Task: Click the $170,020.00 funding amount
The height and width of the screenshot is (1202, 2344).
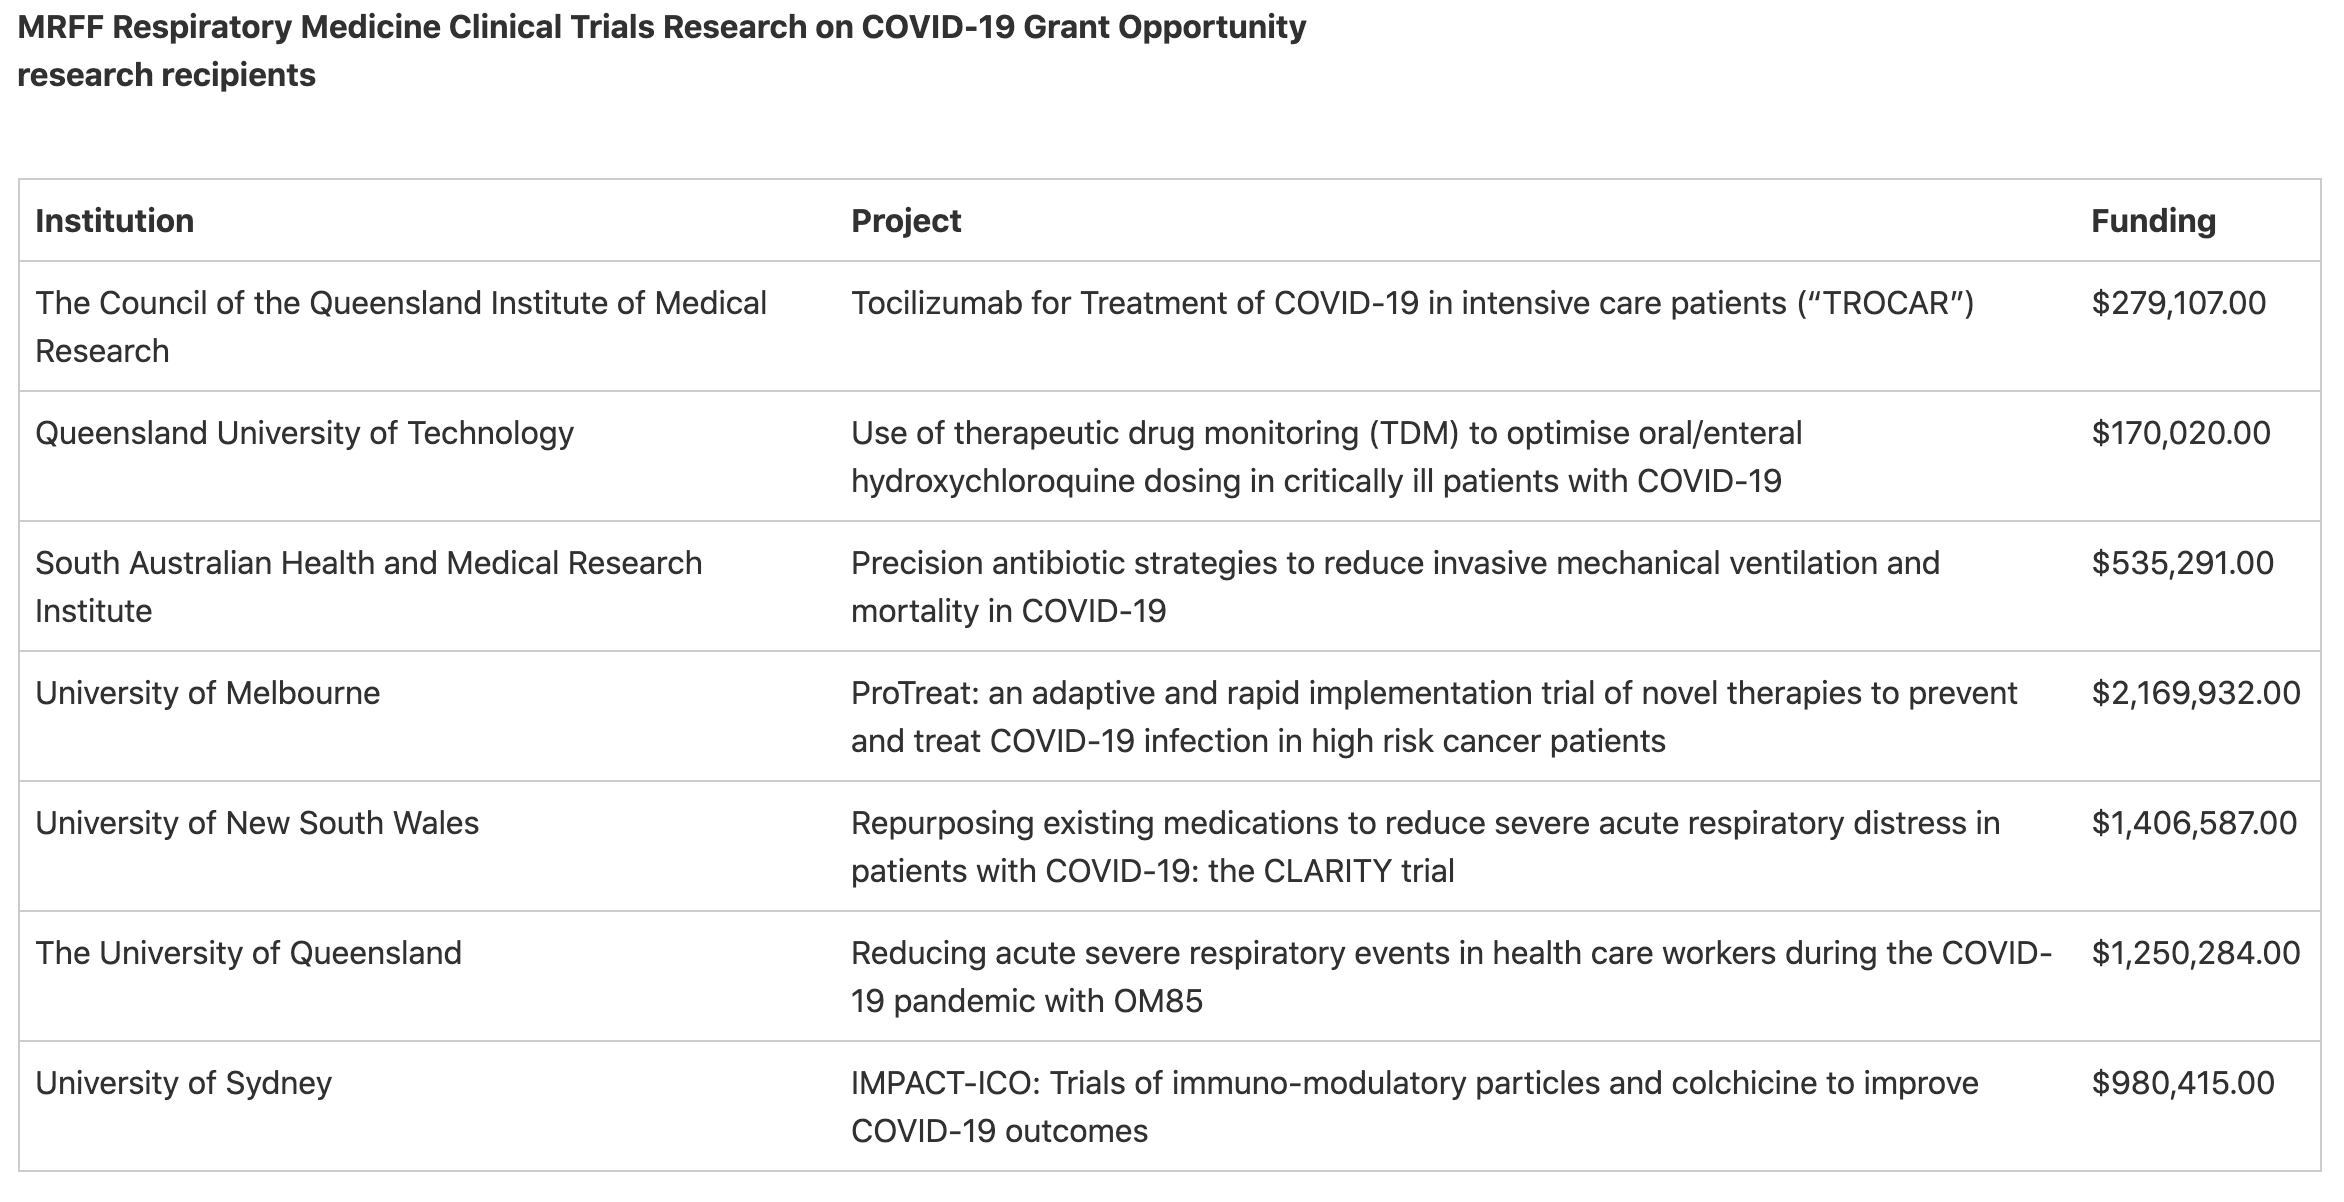Action: pyautogui.click(x=2181, y=433)
